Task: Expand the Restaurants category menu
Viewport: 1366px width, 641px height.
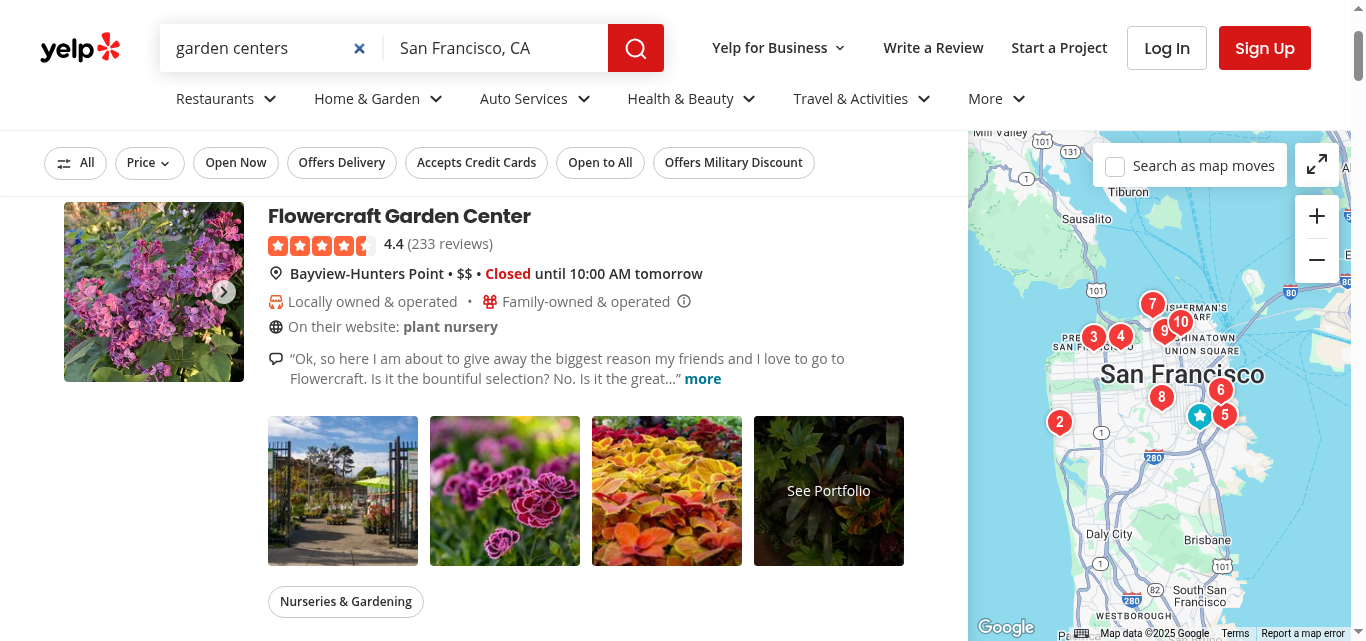Action: (x=226, y=99)
